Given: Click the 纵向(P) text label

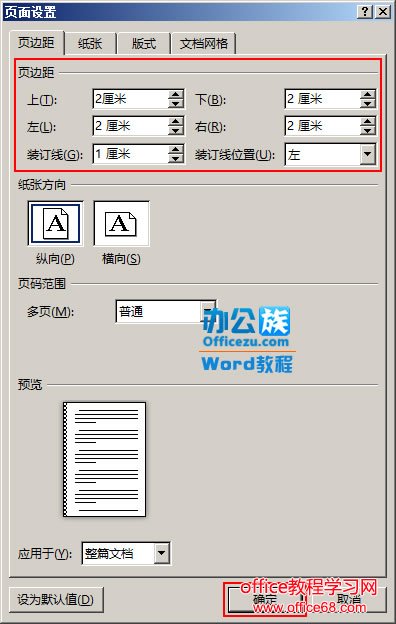Looking at the screenshot, I should coord(55,259).
